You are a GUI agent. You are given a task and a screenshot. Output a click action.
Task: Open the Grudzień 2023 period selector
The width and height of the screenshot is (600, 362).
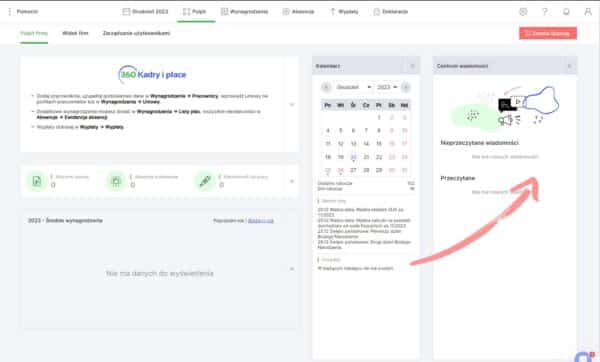coord(145,11)
